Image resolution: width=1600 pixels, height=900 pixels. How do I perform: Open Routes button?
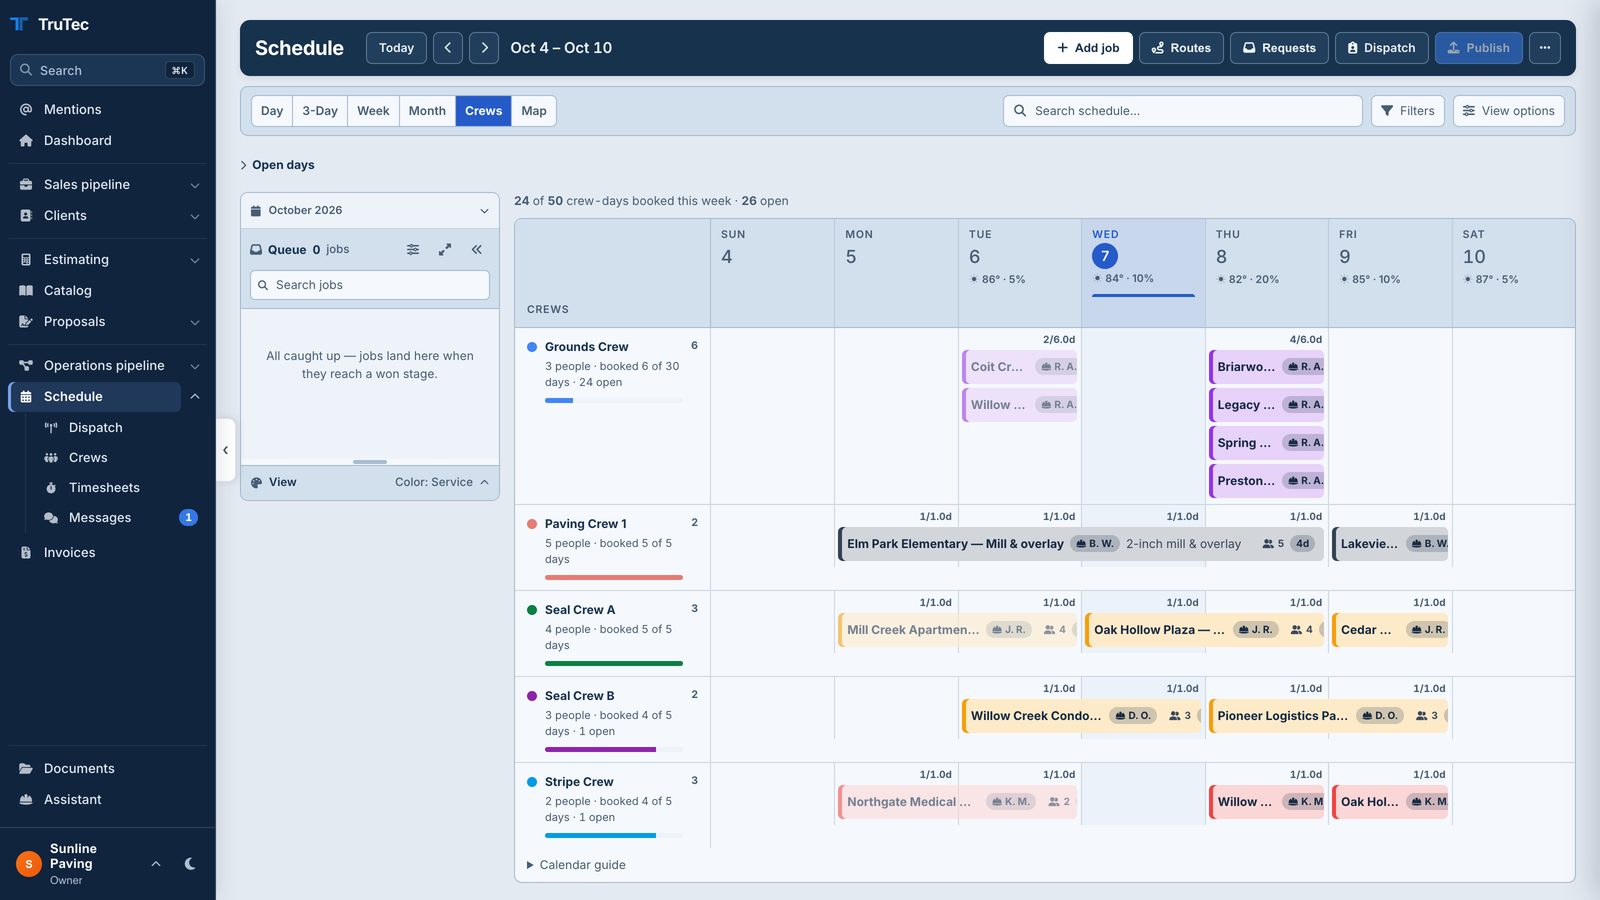coord(1181,48)
